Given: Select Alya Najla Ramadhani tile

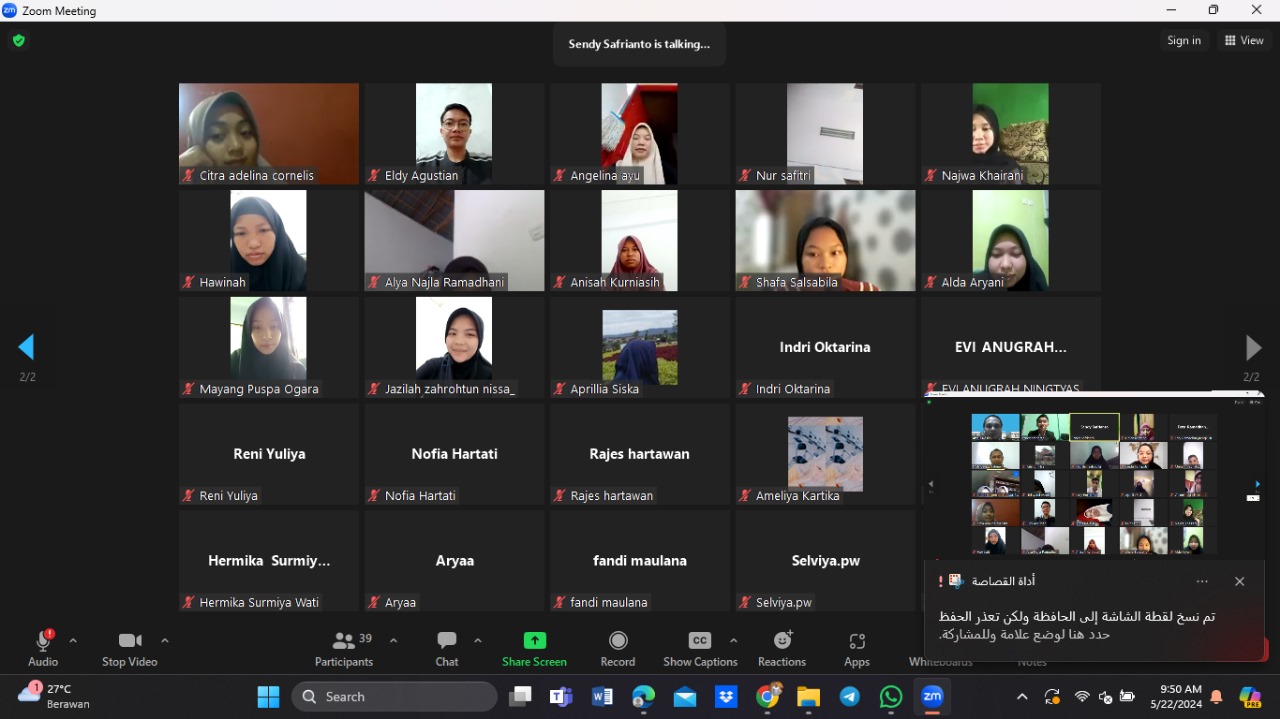Looking at the screenshot, I should pos(454,241).
